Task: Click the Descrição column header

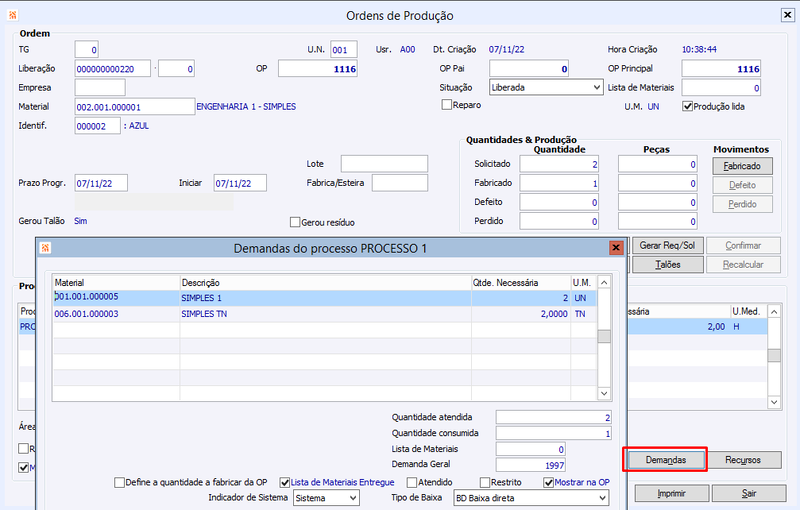Action: (x=326, y=283)
